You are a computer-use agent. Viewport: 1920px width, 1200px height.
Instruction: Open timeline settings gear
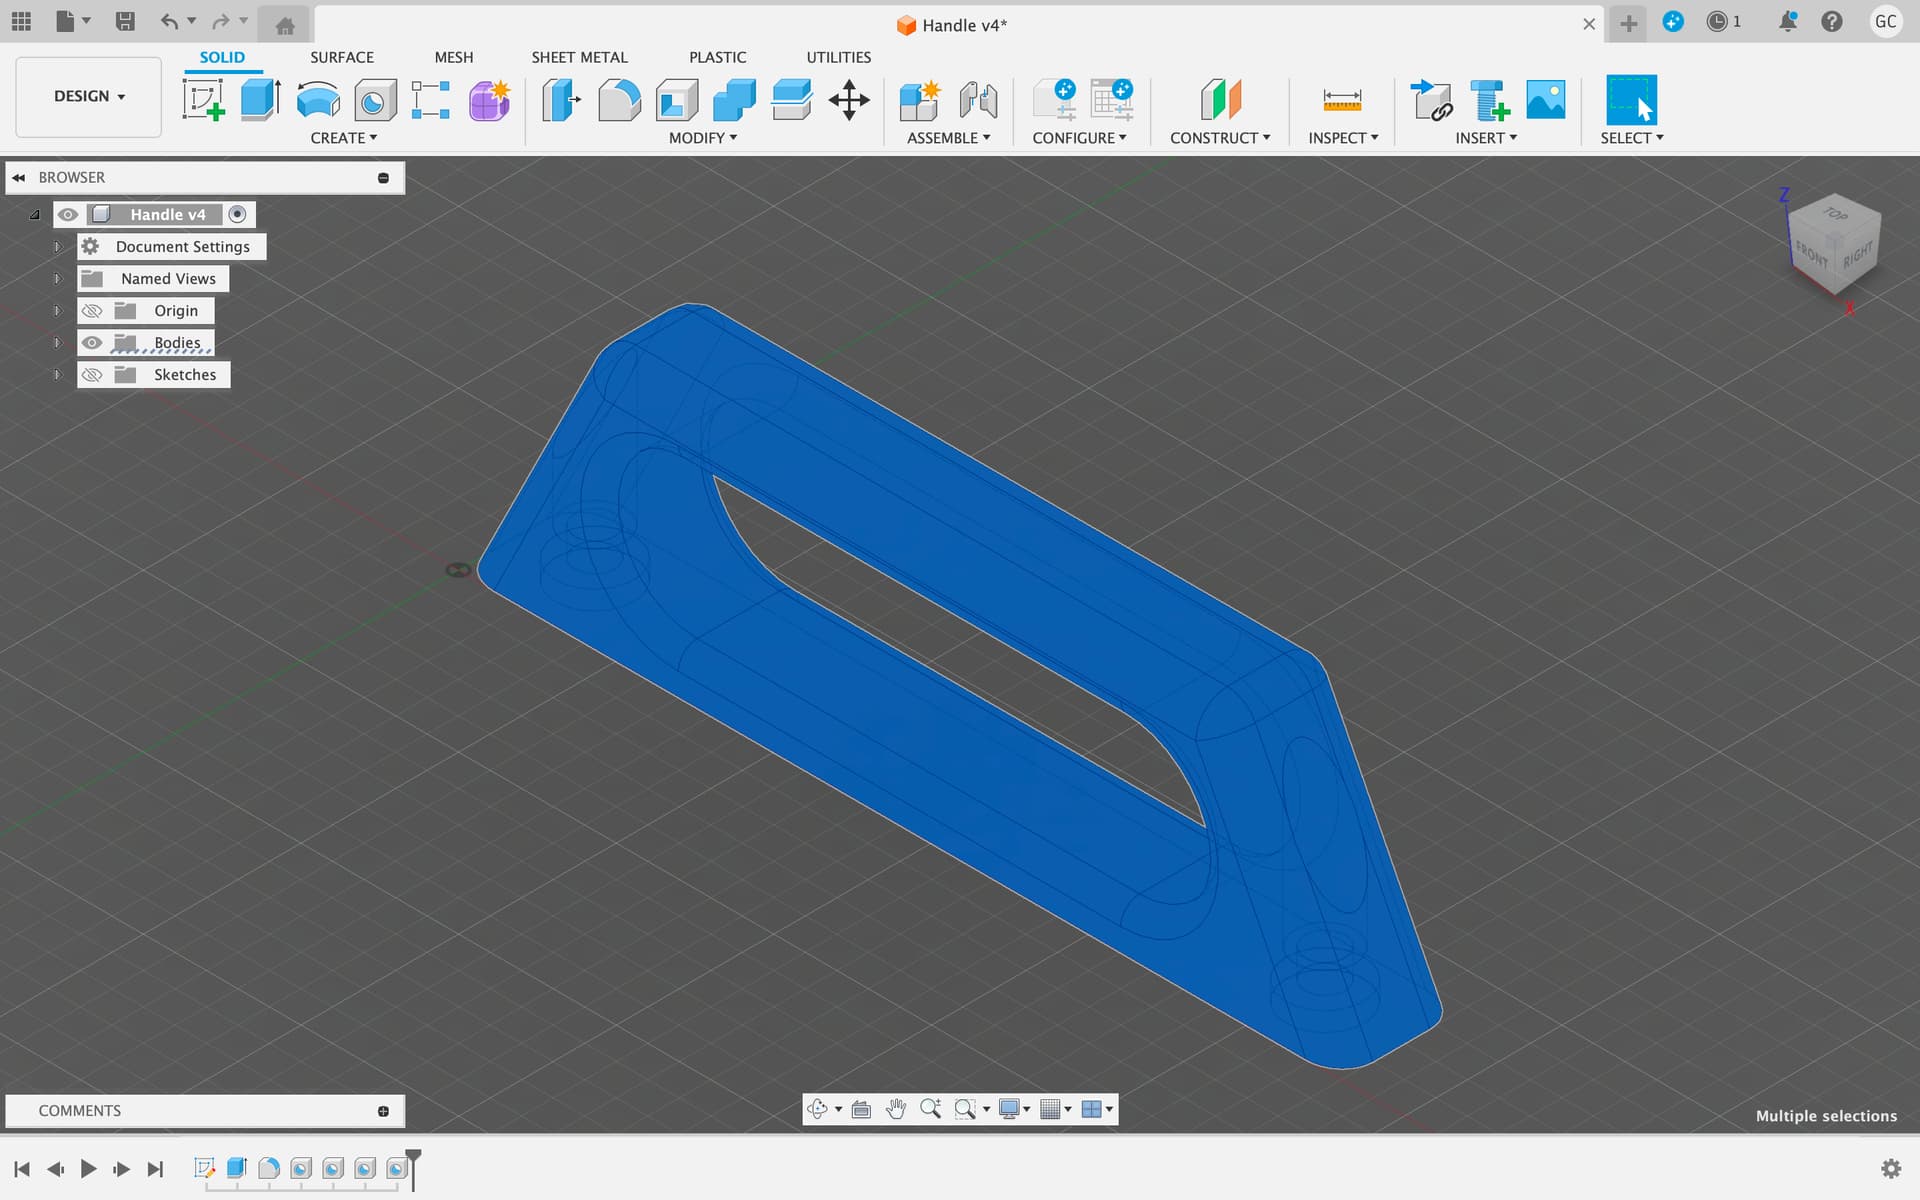pos(1890,1168)
